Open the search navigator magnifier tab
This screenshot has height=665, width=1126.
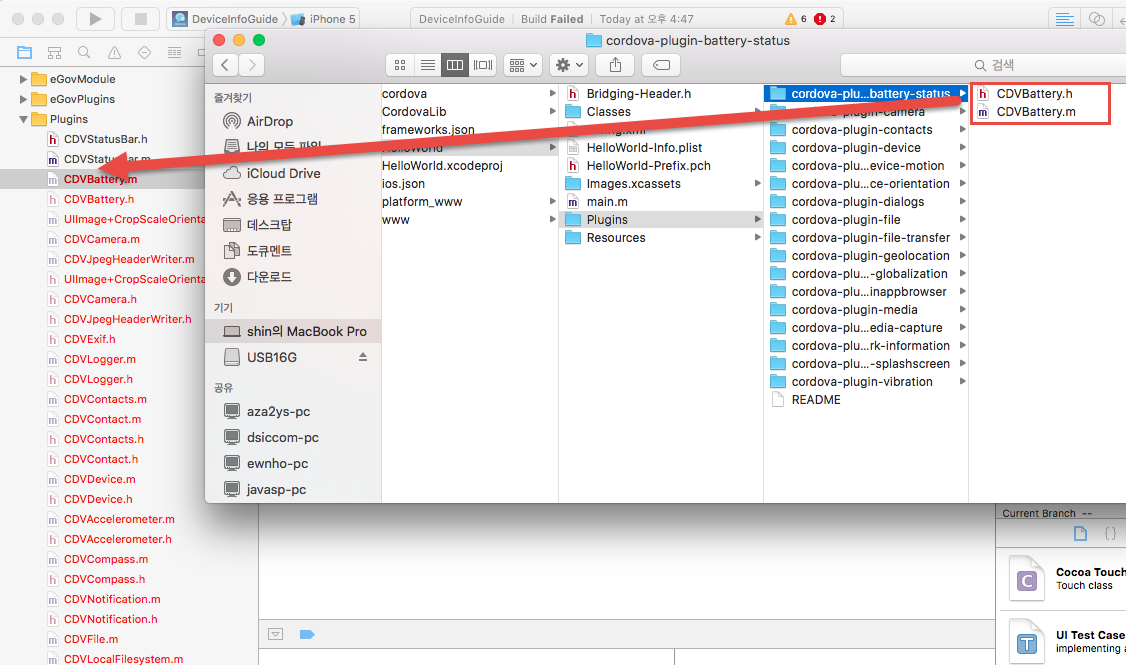[85, 52]
